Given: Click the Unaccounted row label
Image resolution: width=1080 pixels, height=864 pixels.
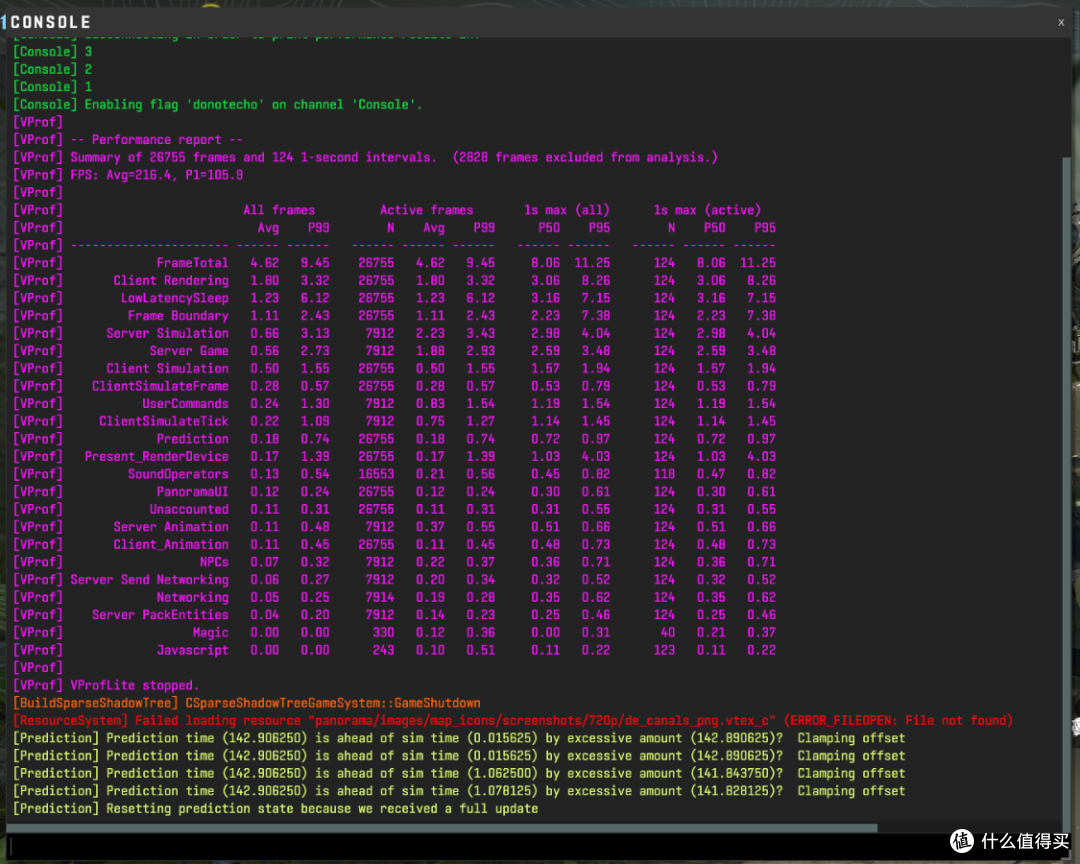Looking at the screenshot, I should 189,509.
